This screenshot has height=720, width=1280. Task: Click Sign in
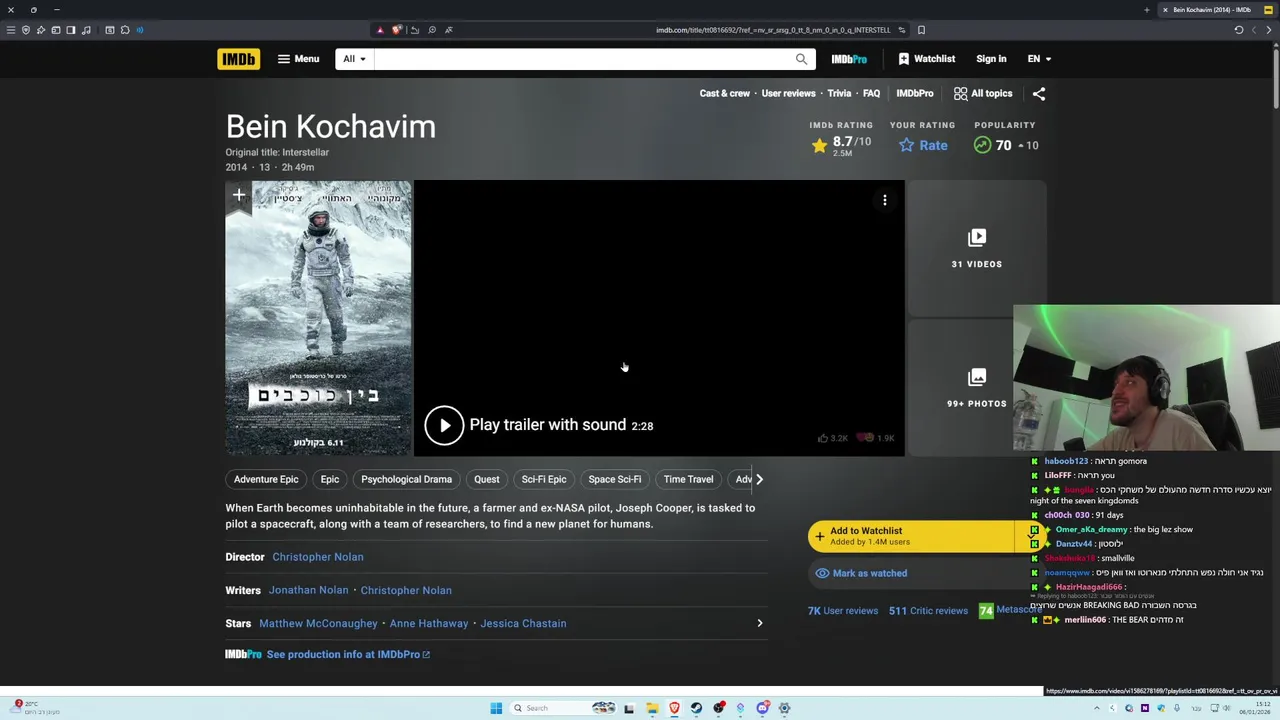[991, 59]
